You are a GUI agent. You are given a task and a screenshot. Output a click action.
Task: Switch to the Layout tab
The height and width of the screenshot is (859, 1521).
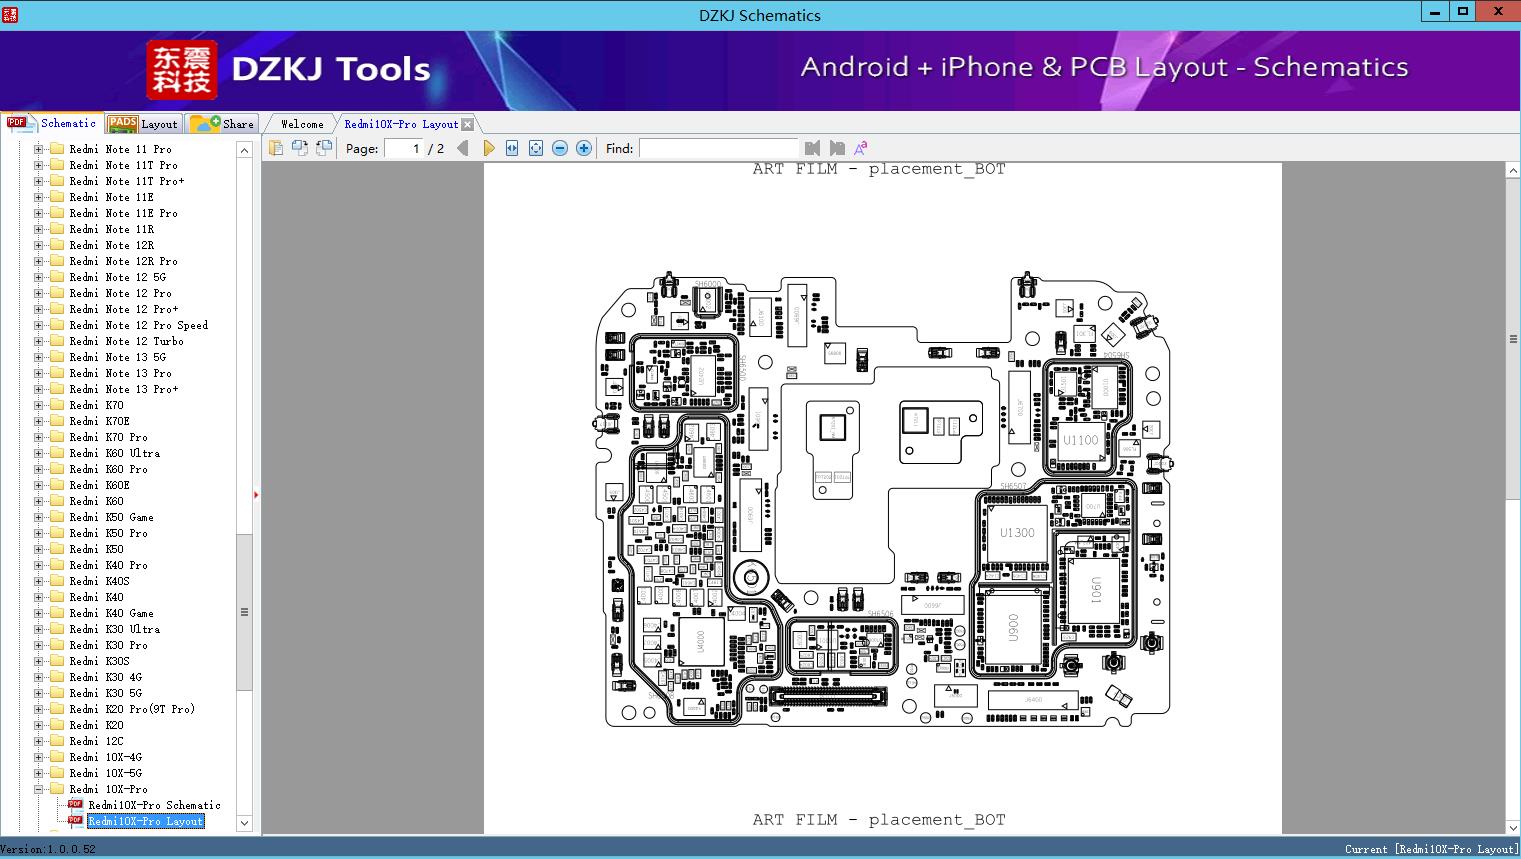click(x=143, y=124)
